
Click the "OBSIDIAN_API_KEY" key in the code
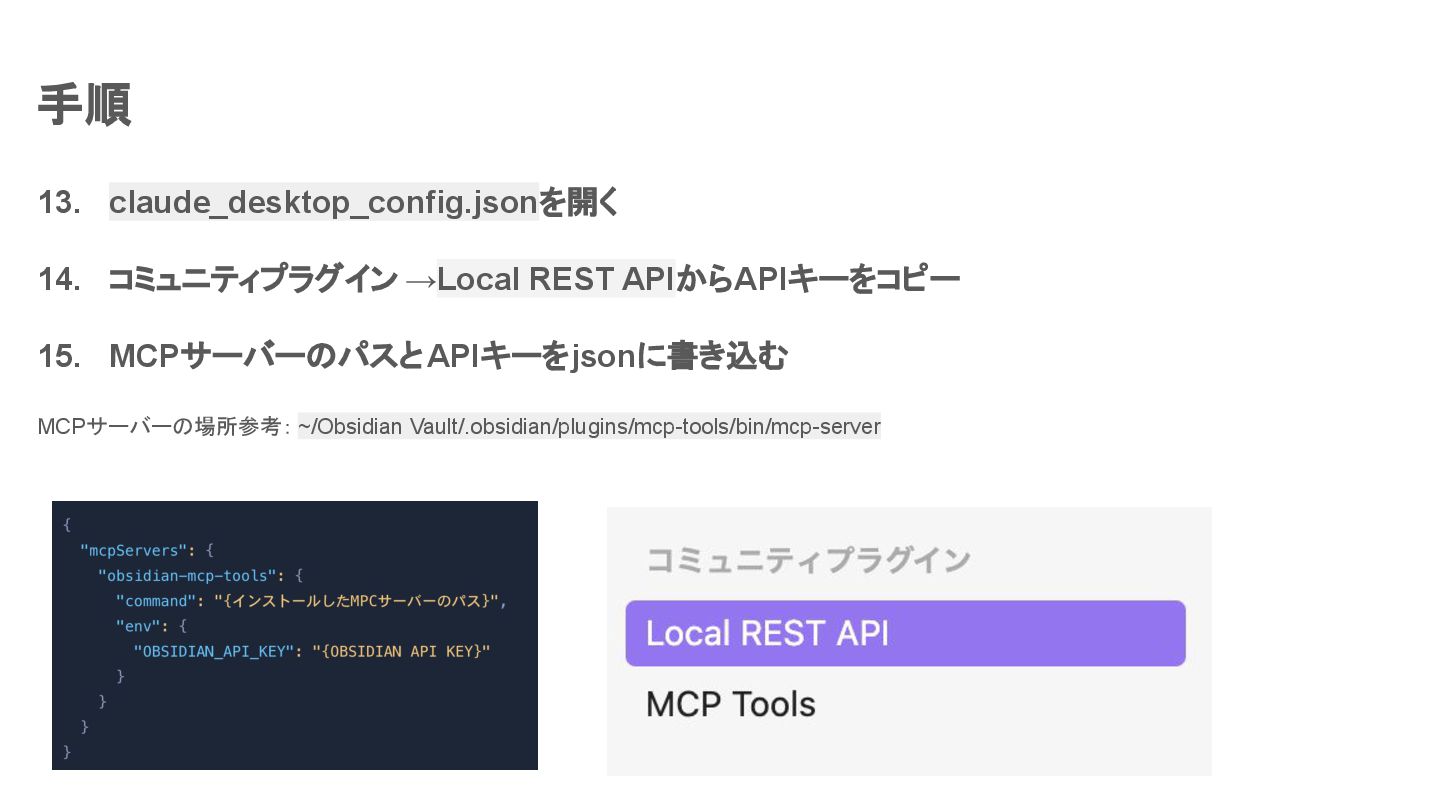[214, 651]
